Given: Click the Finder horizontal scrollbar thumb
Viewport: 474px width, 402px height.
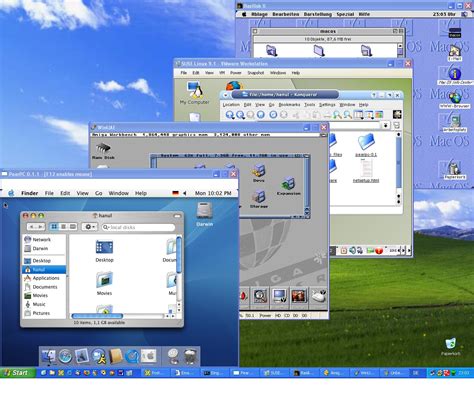Looking at the screenshot, I should (x=97, y=316).
